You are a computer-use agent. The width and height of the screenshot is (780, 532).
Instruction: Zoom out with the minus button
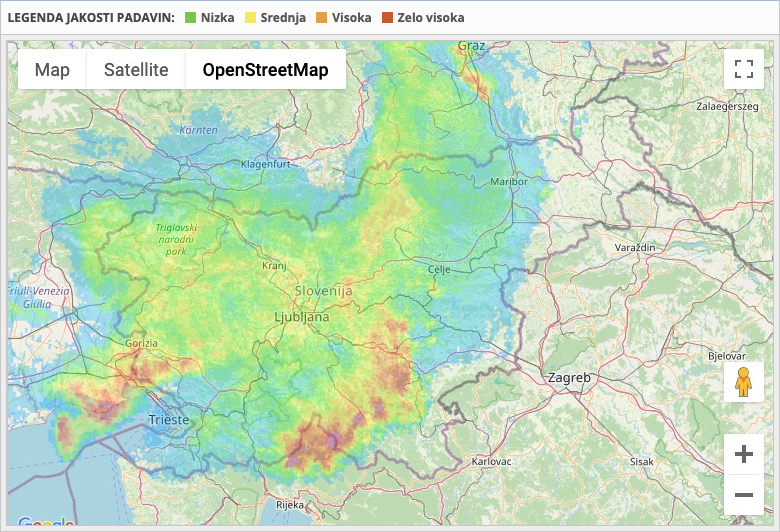tap(743, 495)
